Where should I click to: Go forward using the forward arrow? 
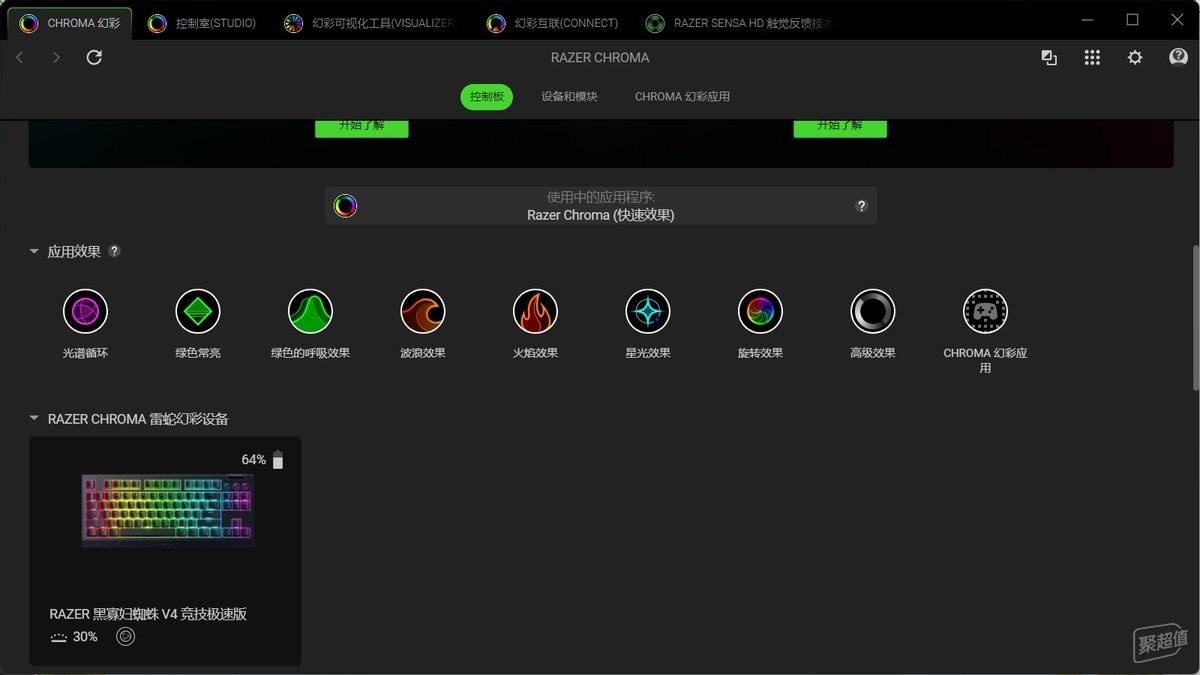pyautogui.click(x=56, y=58)
